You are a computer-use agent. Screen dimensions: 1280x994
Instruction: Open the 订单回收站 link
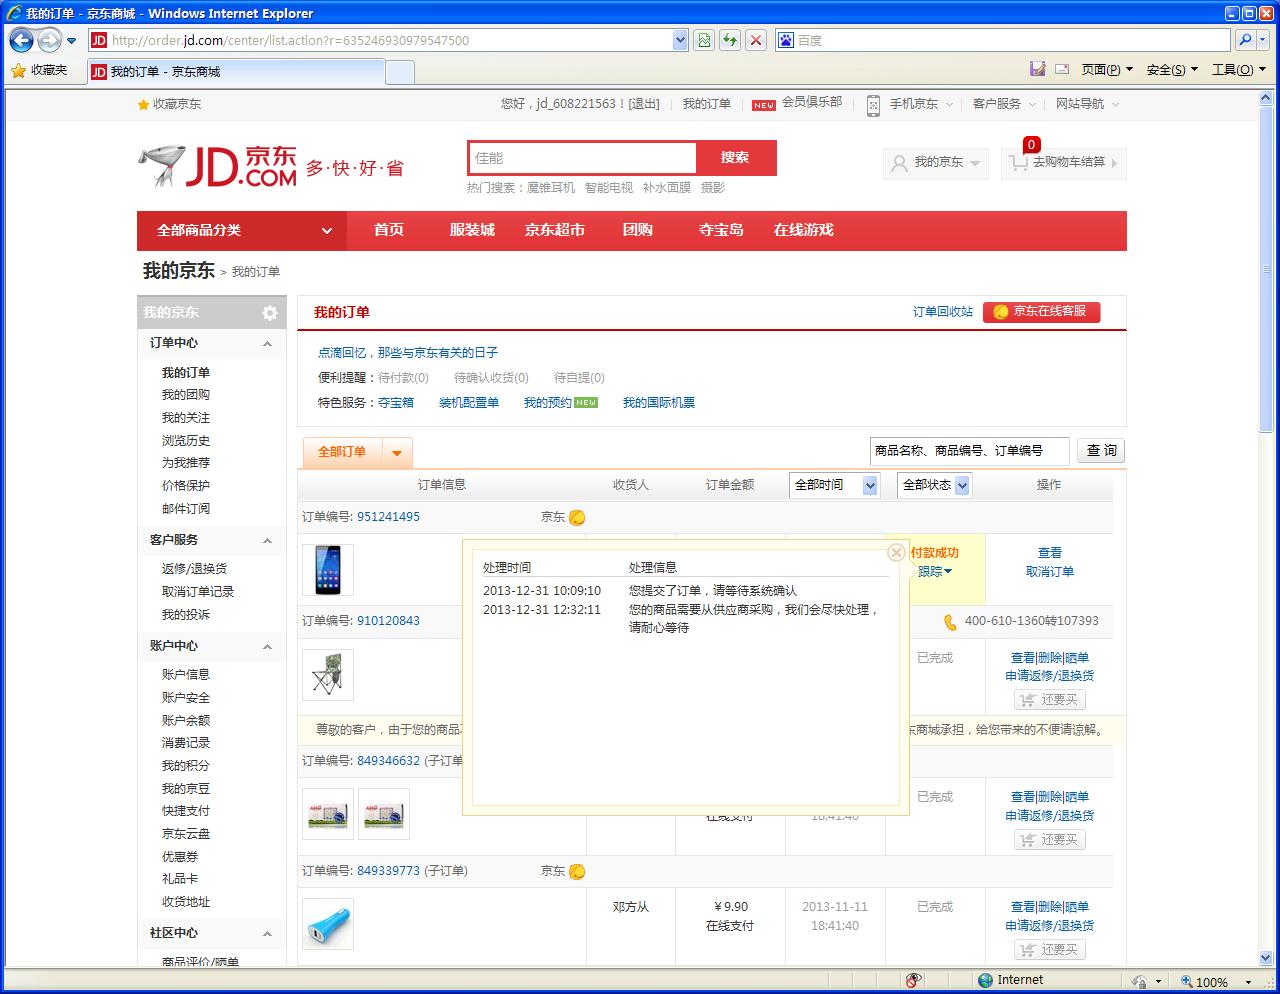coord(942,312)
